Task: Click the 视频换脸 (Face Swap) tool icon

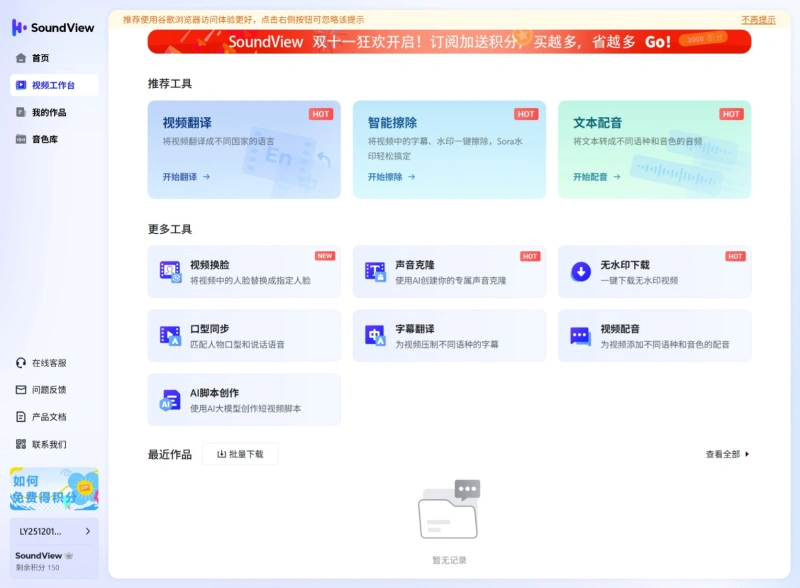Action: 172,270
